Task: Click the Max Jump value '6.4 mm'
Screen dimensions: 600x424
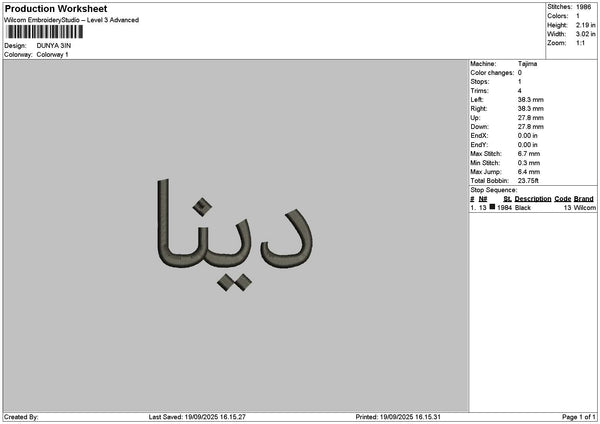Action: coord(529,172)
